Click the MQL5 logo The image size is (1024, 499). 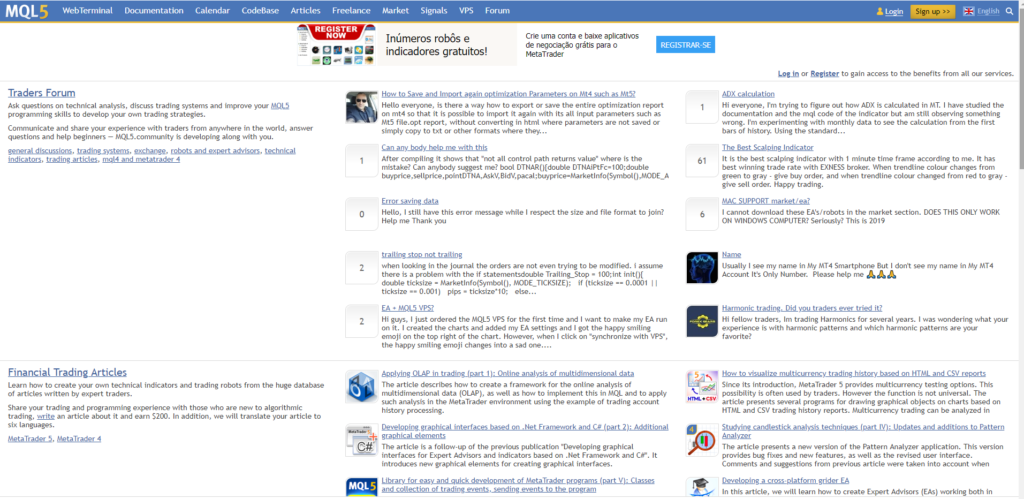pyautogui.click(x=27, y=11)
